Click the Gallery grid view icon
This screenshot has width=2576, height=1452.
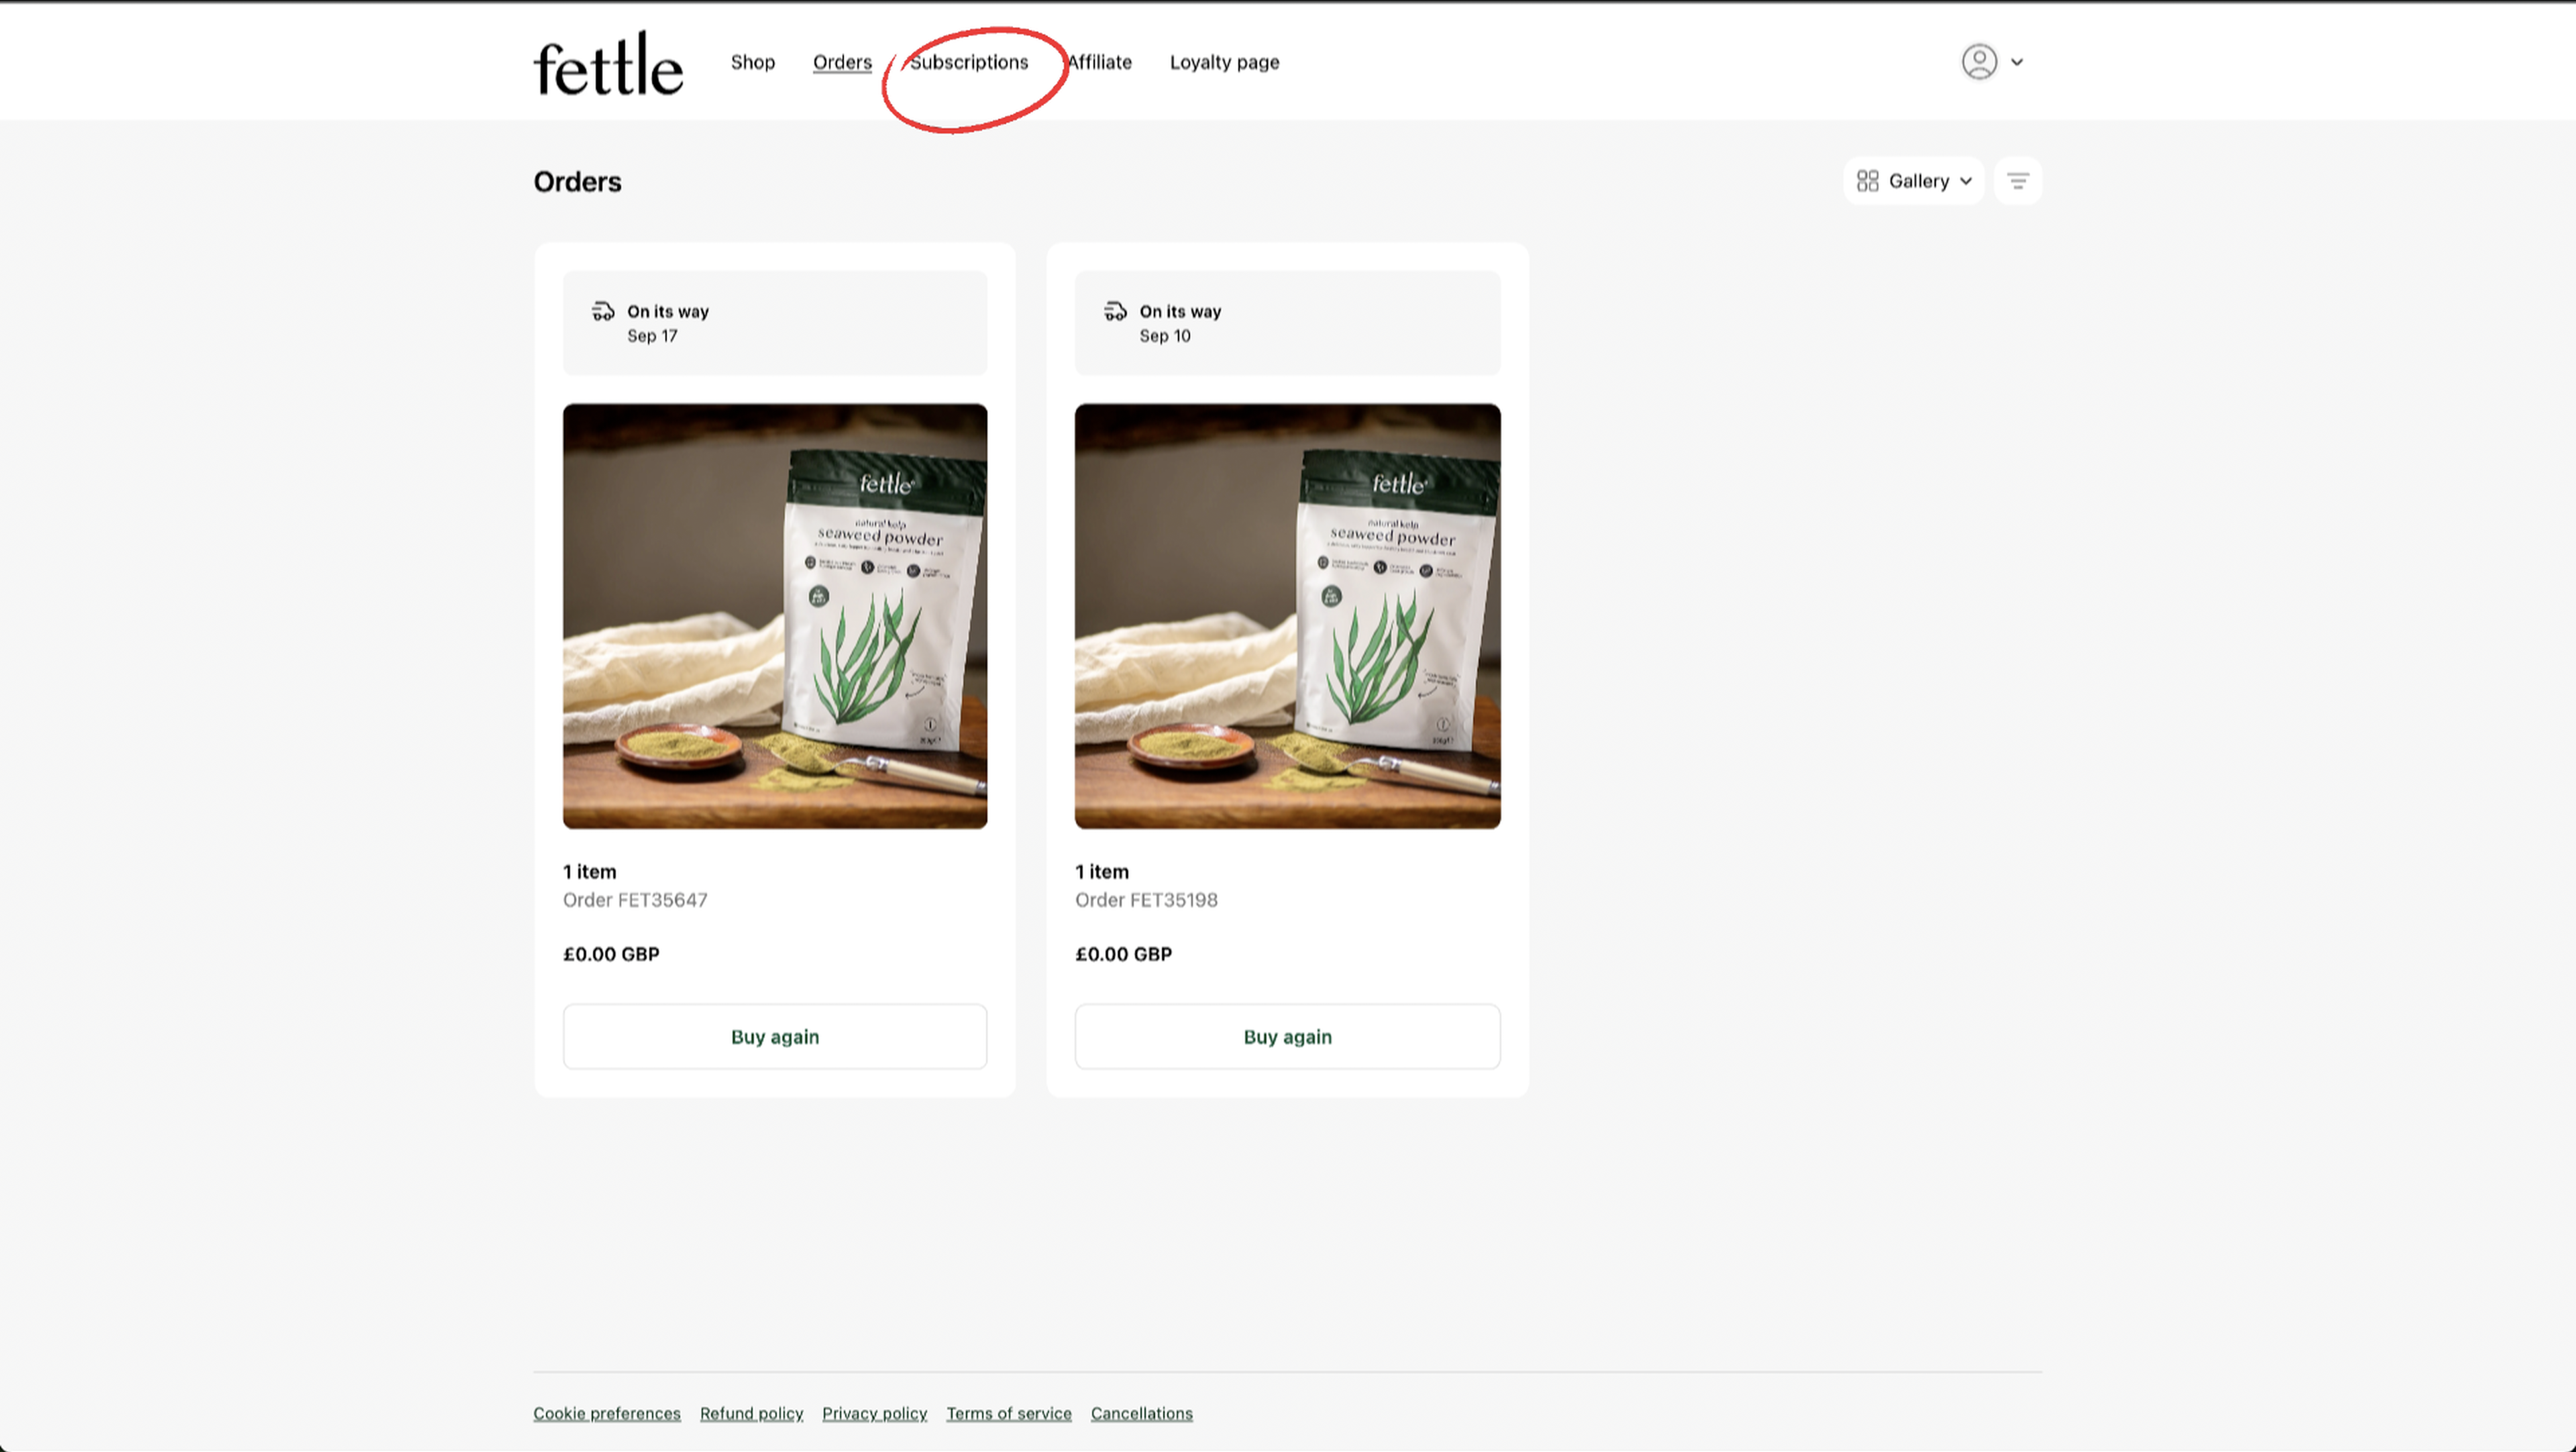[x=1867, y=181]
